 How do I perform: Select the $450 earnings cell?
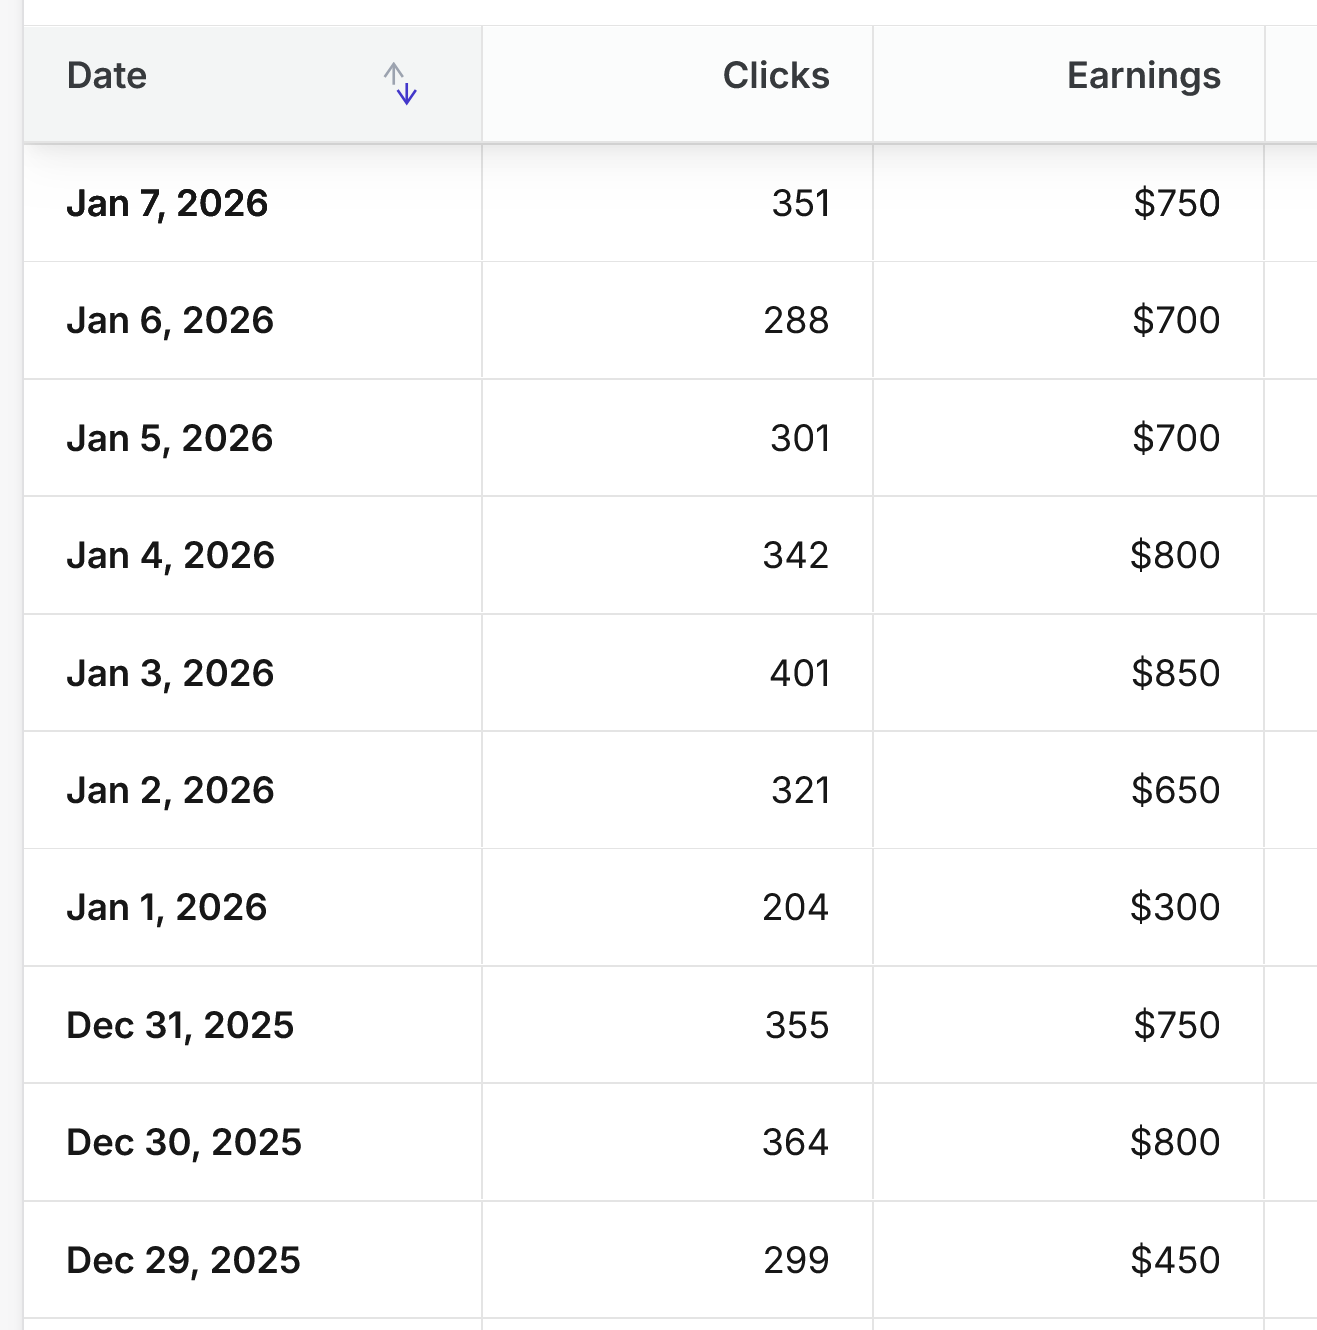[x=1175, y=1261]
